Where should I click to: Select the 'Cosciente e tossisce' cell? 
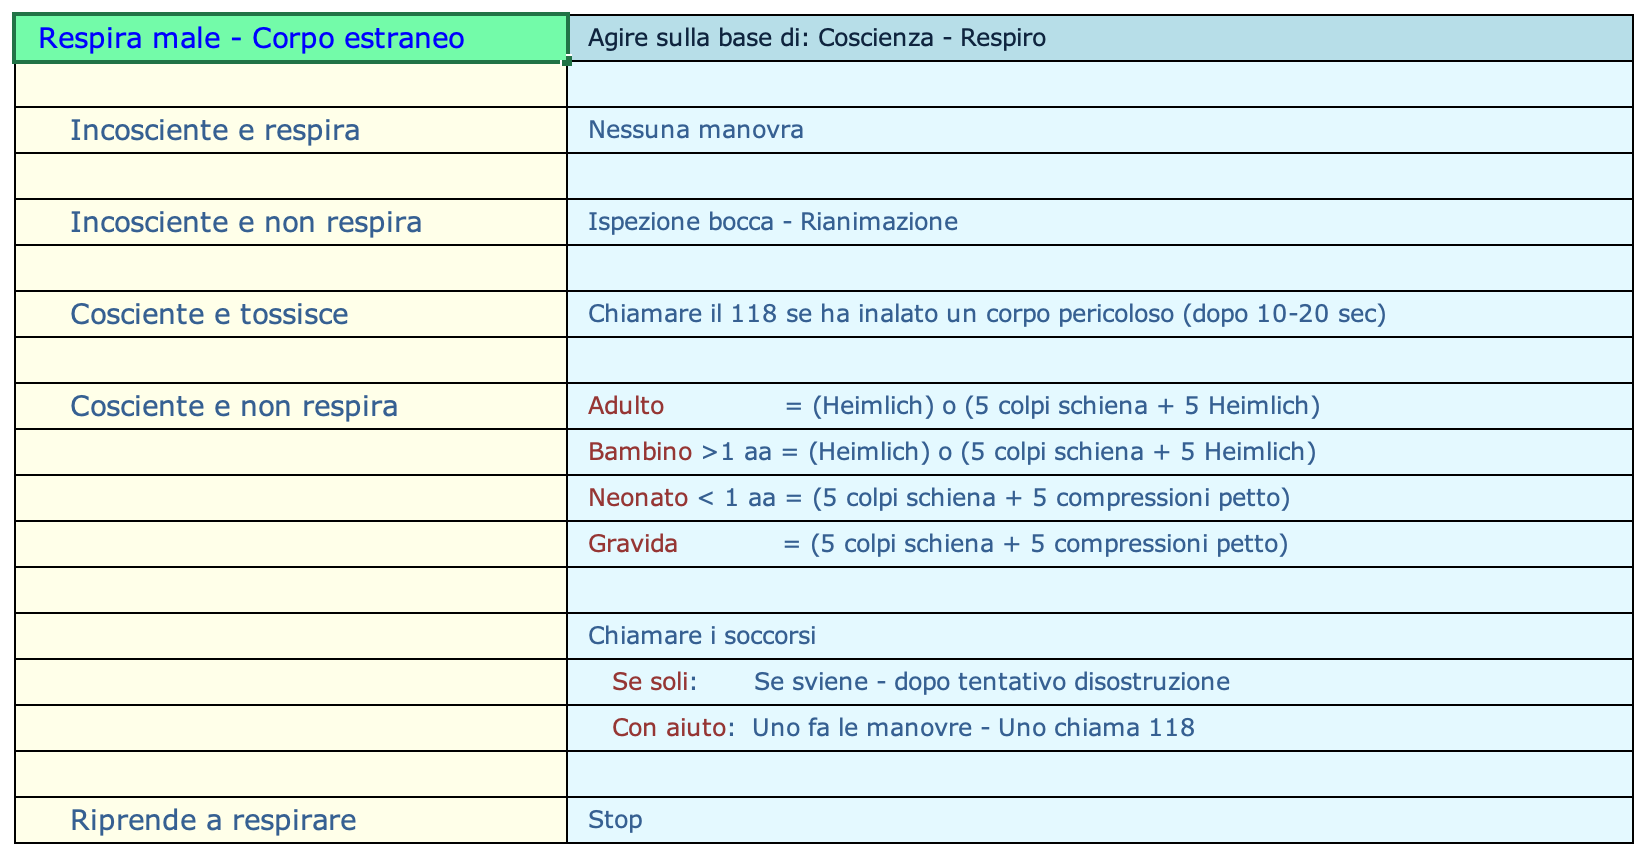(x=291, y=314)
